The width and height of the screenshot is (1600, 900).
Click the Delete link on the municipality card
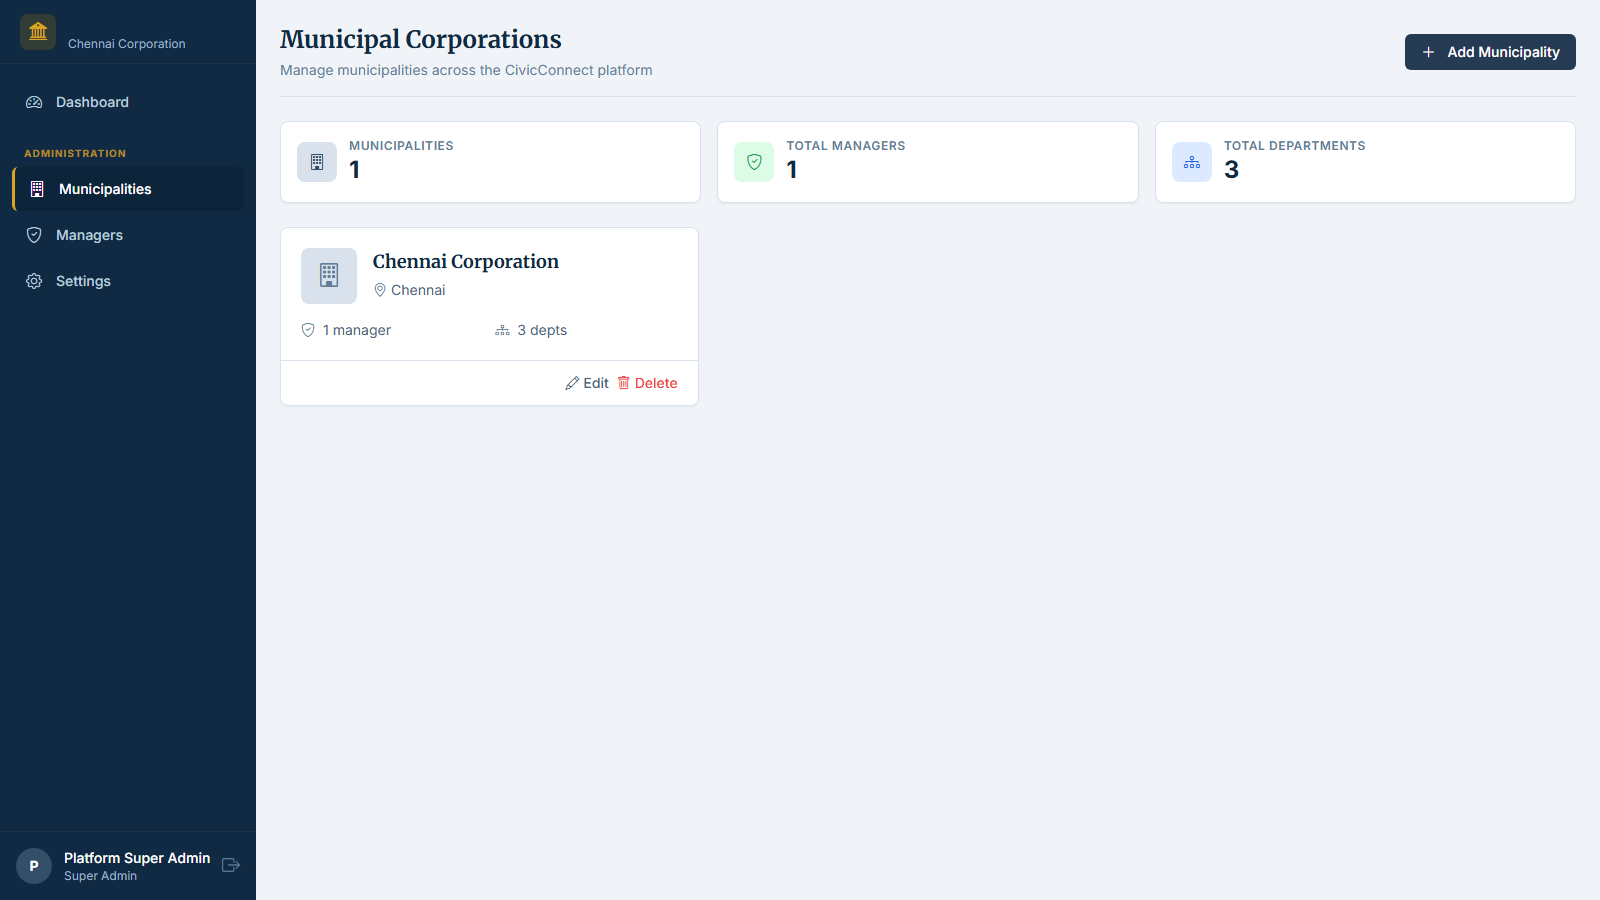[x=656, y=382]
